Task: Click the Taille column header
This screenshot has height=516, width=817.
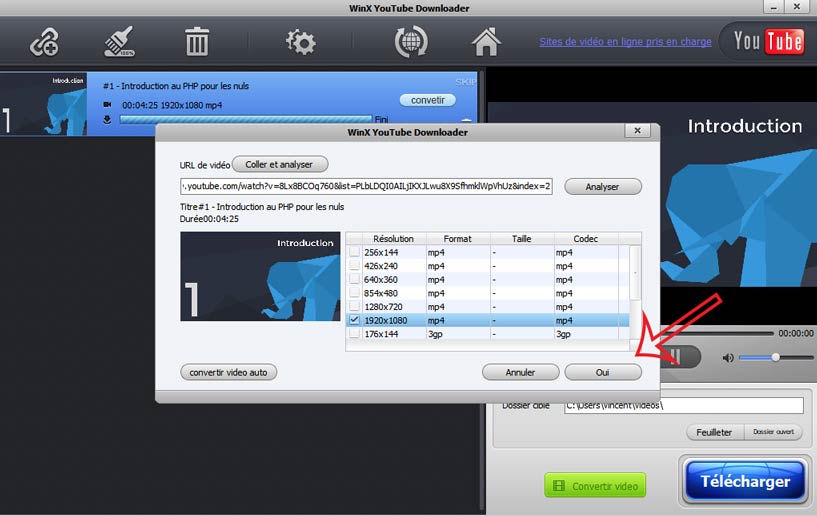Action: 522,239
